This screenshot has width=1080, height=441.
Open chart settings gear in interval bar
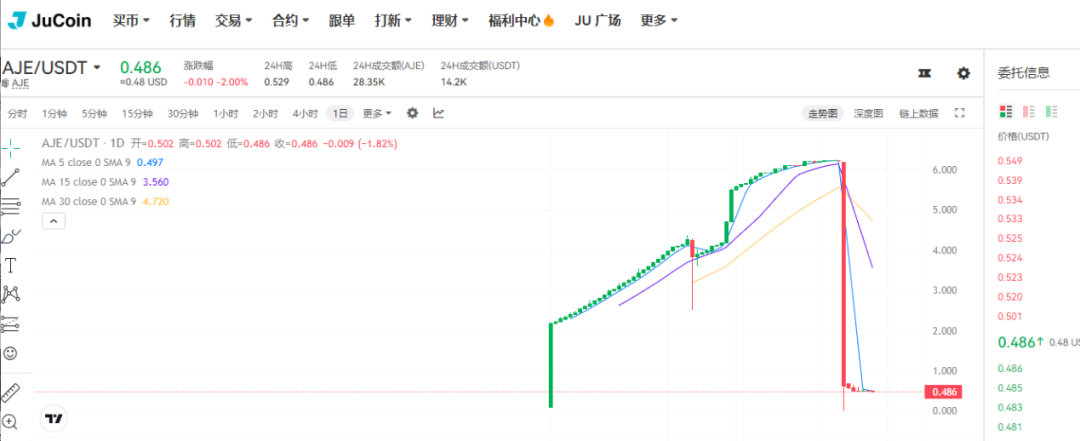click(412, 113)
